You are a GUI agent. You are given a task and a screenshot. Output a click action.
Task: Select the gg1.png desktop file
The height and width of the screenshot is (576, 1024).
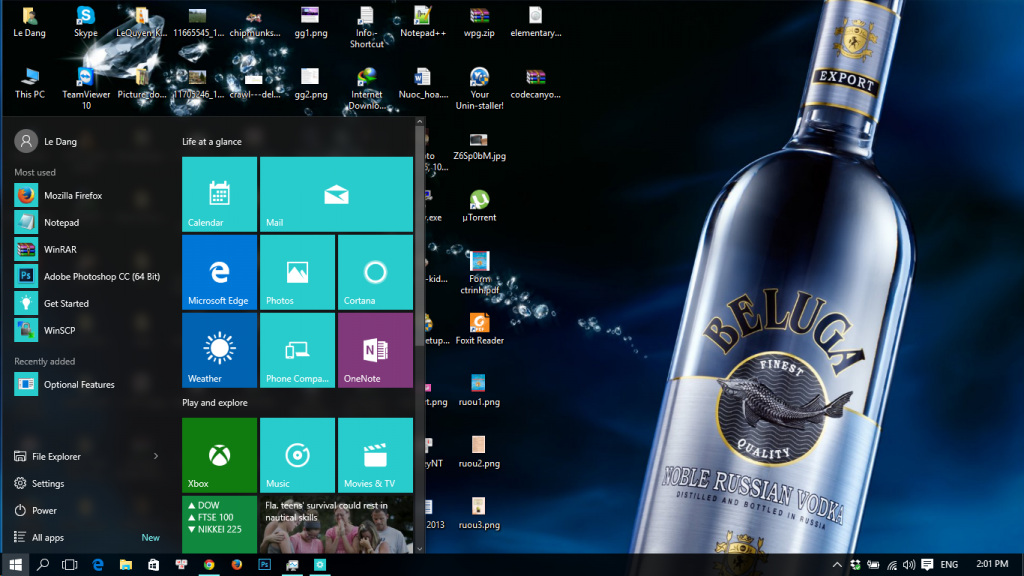pos(310,22)
